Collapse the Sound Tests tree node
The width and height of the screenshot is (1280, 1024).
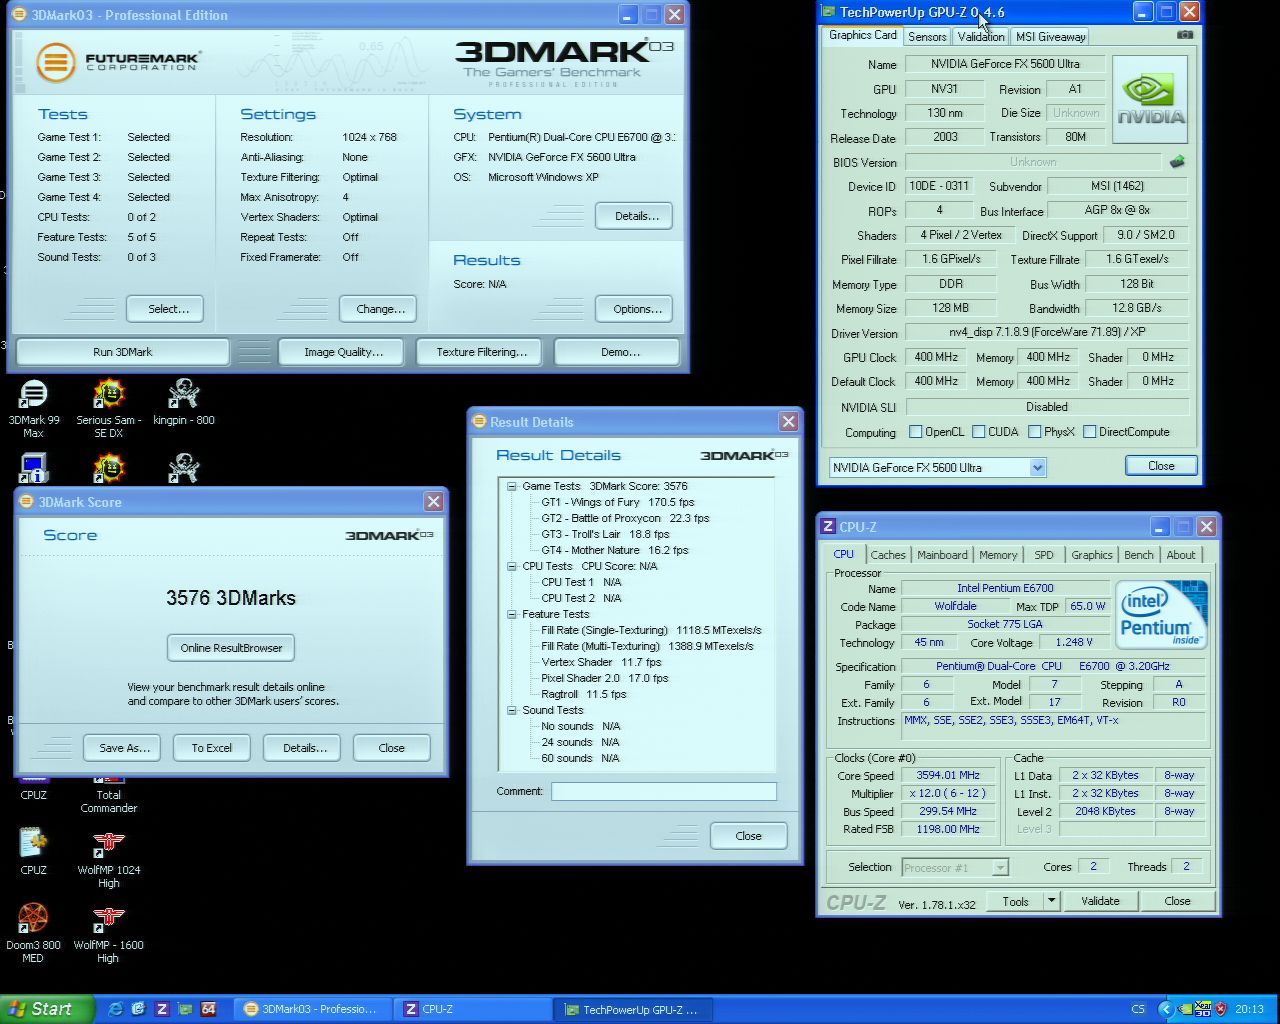(x=512, y=710)
